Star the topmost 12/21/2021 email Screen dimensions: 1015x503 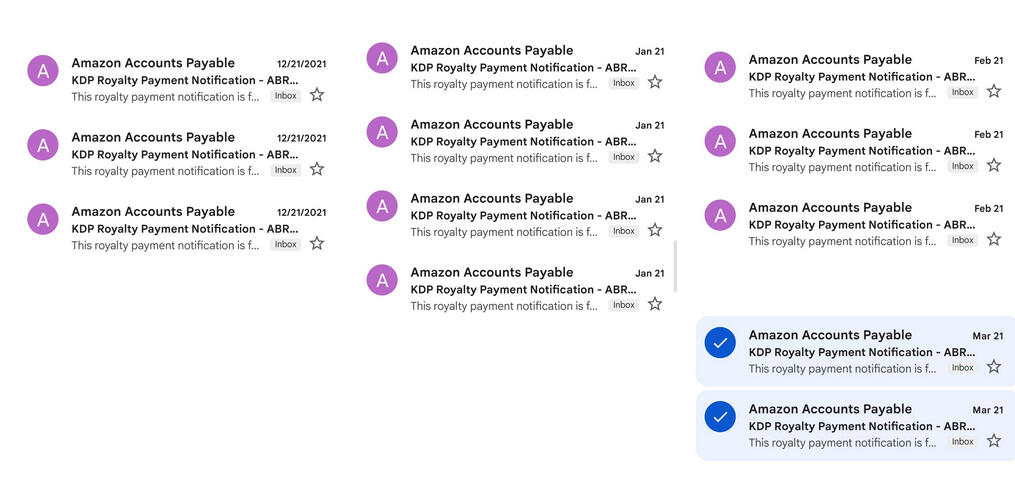(317, 95)
